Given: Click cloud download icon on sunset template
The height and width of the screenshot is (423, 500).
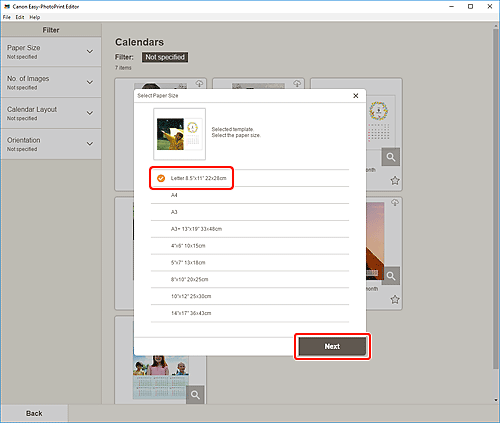Looking at the screenshot, I should pos(395,203).
